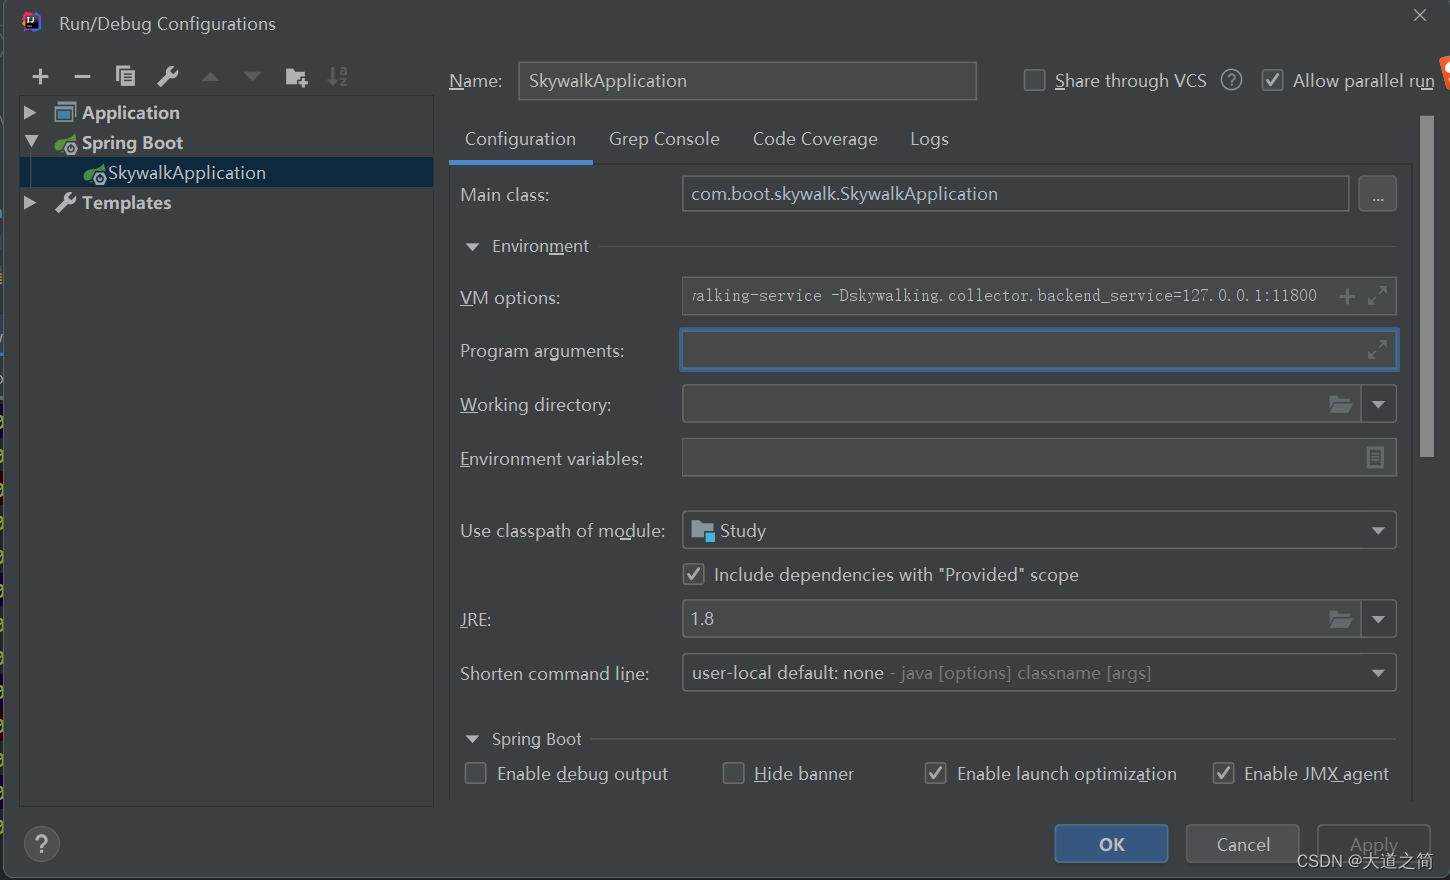The height and width of the screenshot is (880, 1450).
Task: Open the dialog help question mark
Action: (x=41, y=845)
